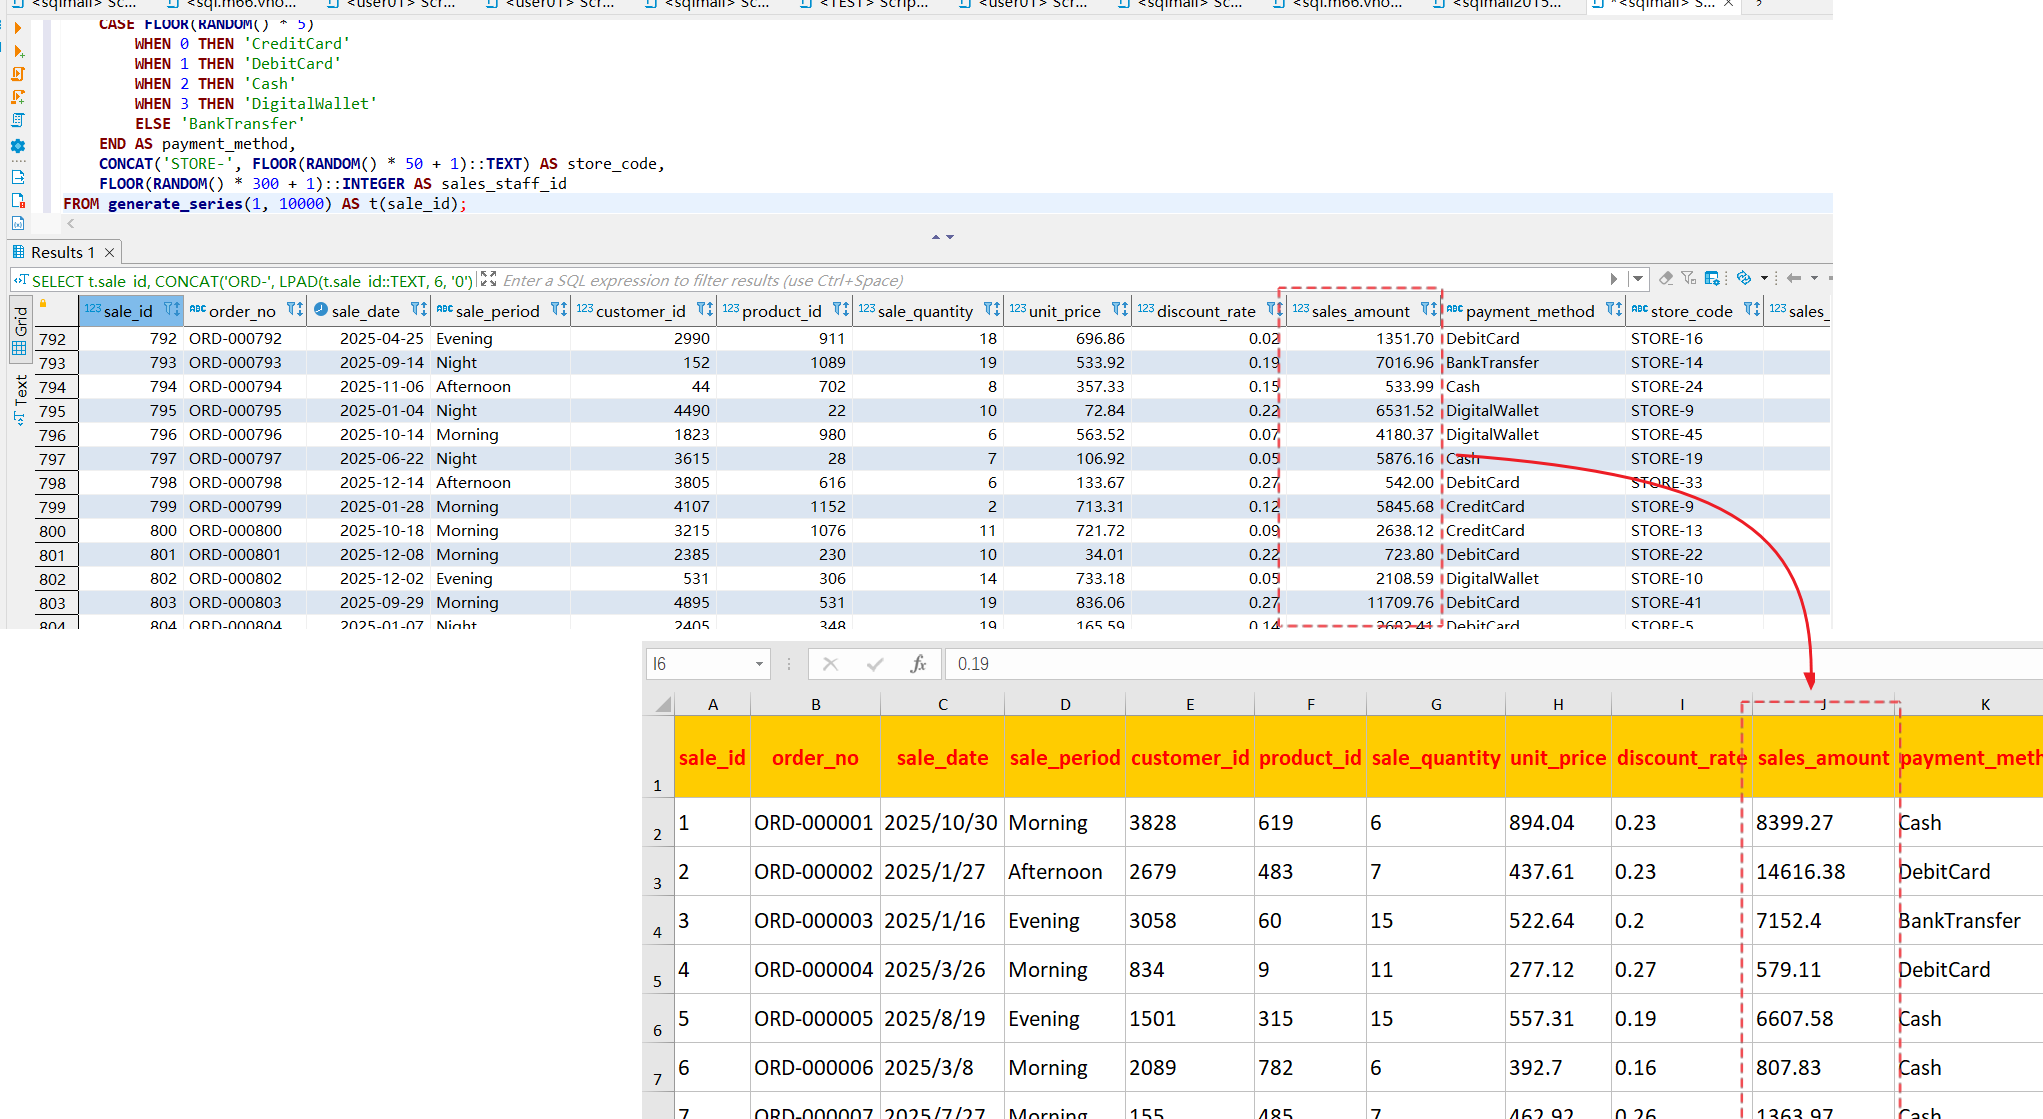
Task: Click Excel cancel entry X button
Action: (x=830, y=664)
